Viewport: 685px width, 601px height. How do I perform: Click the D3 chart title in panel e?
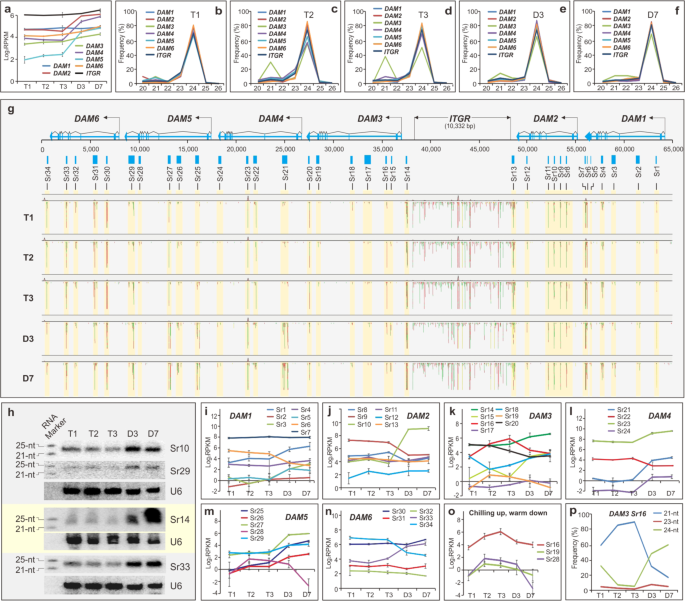(x=538, y=15)
